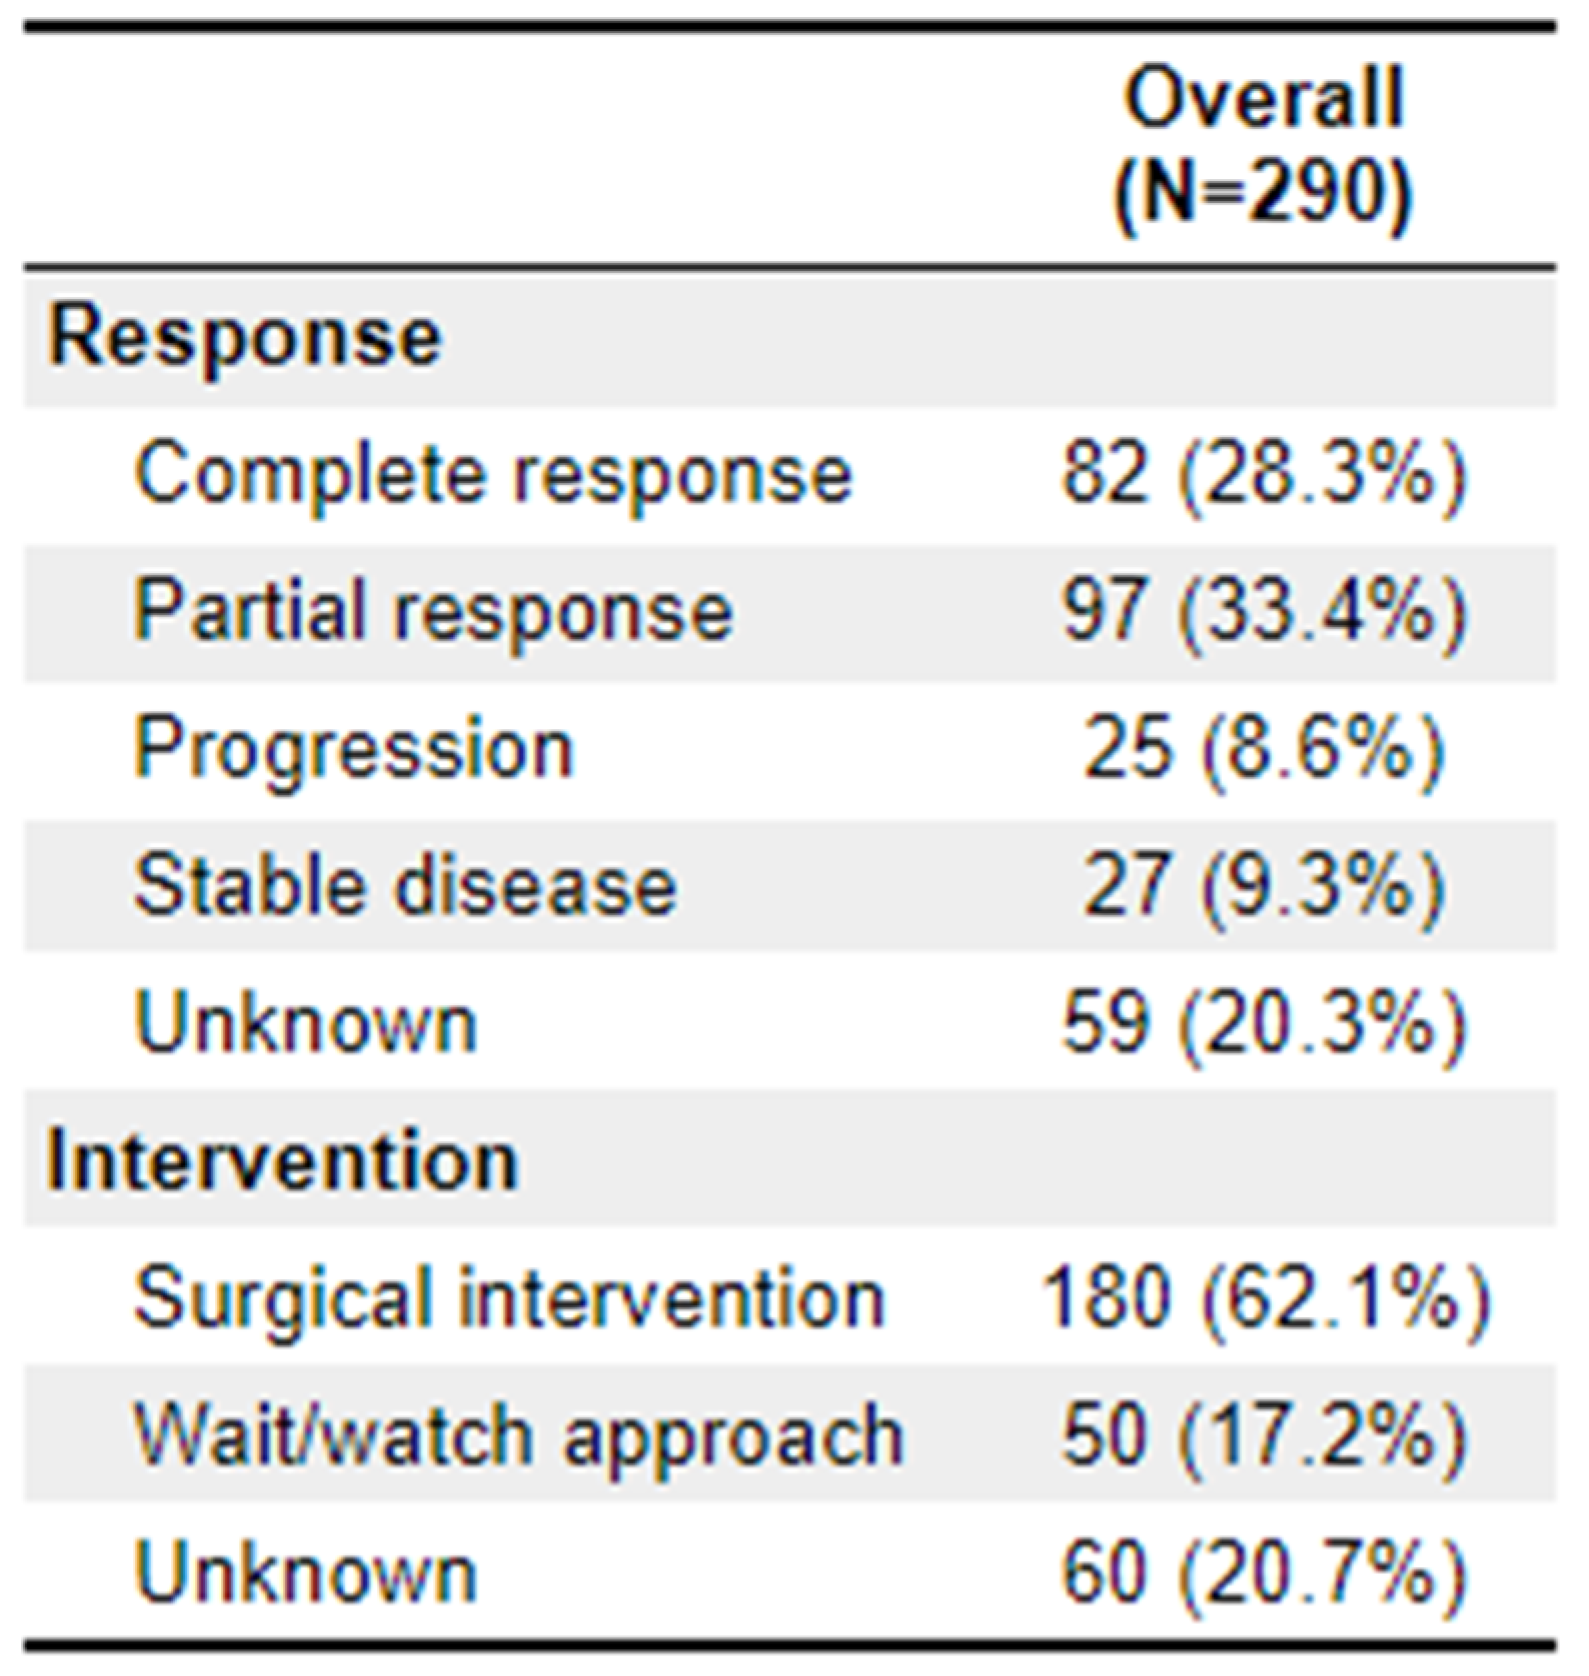
Task: Select the "Unknown" label under Response
Action: pyautogui.click(x=306, y=1023)
